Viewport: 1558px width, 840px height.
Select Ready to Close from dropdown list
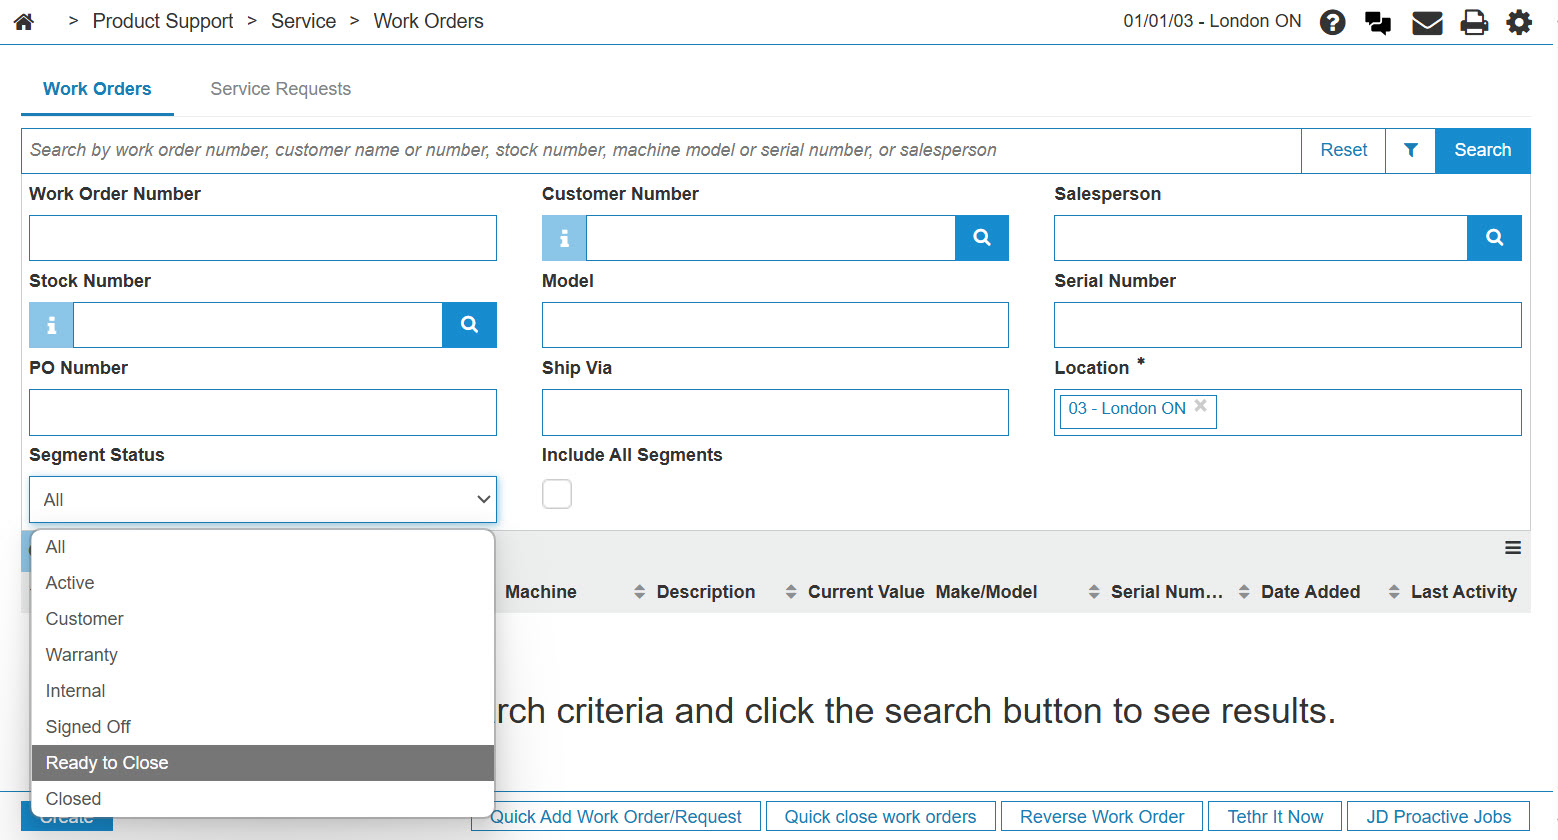pos(107,763)
